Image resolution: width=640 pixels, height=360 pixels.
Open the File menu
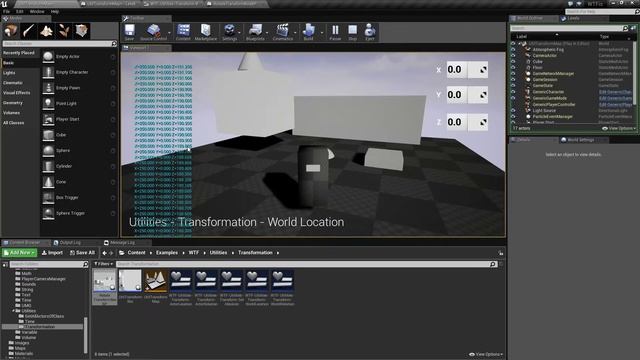click(x=7, y=12)
